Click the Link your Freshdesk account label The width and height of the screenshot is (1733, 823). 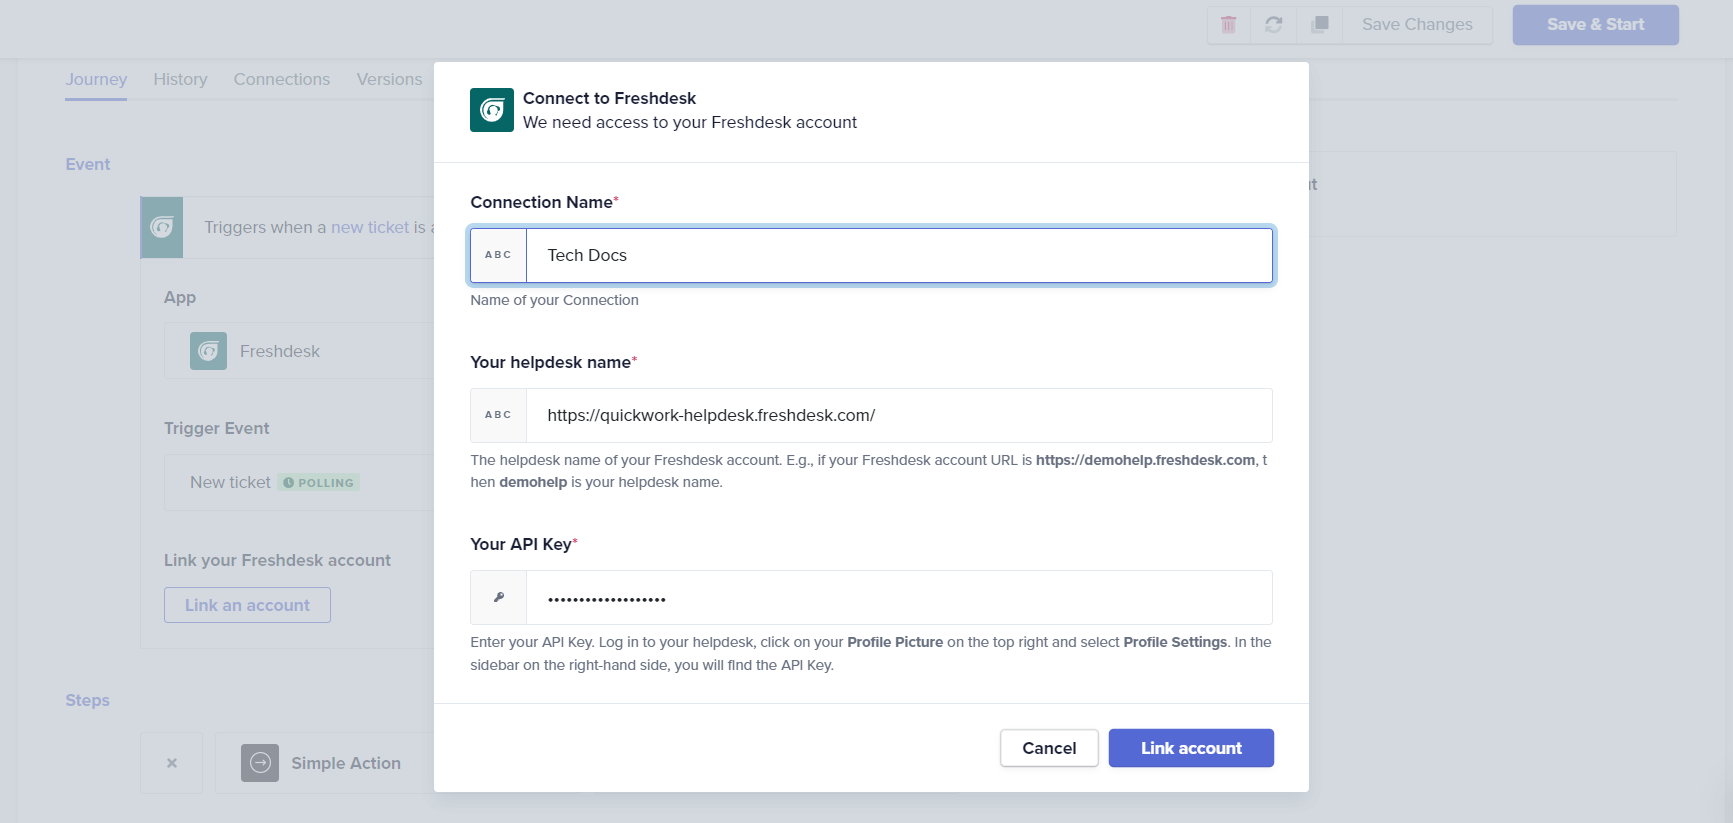click(277, 561)
